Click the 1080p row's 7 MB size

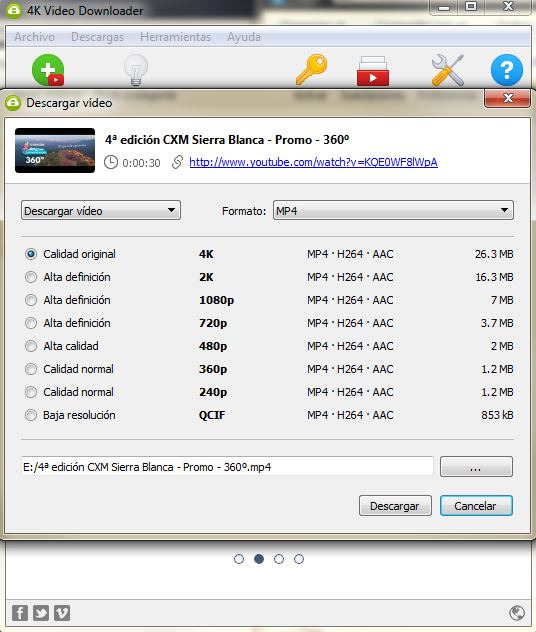click(x=502, y=300)
